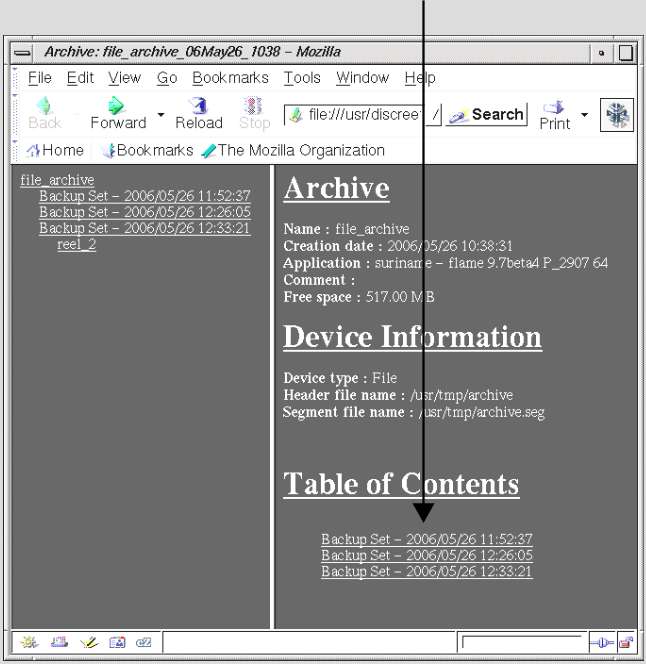
Task: Toggle online/offline connection icon
Action: tap(601, 642)
